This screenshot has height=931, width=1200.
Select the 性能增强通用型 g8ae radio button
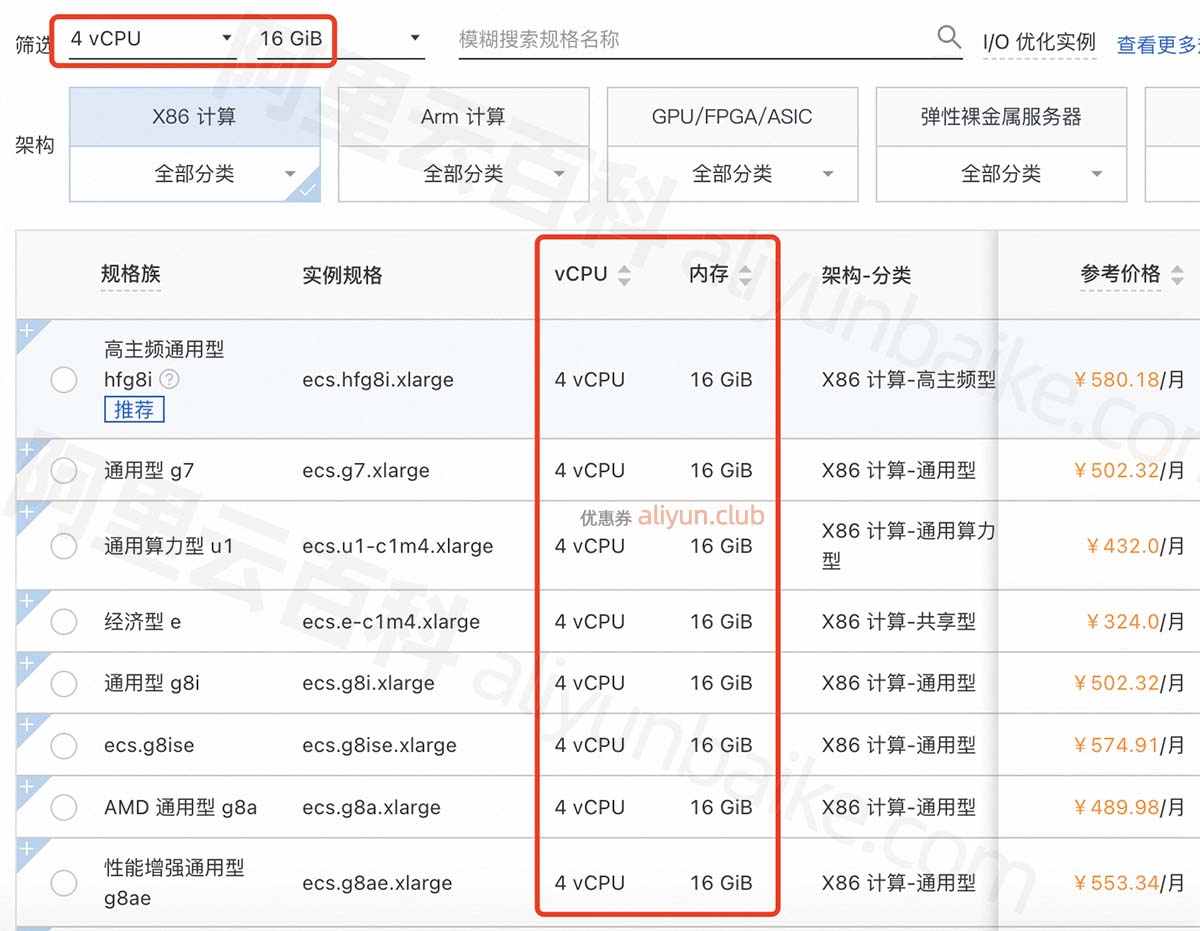click(64, 883)
